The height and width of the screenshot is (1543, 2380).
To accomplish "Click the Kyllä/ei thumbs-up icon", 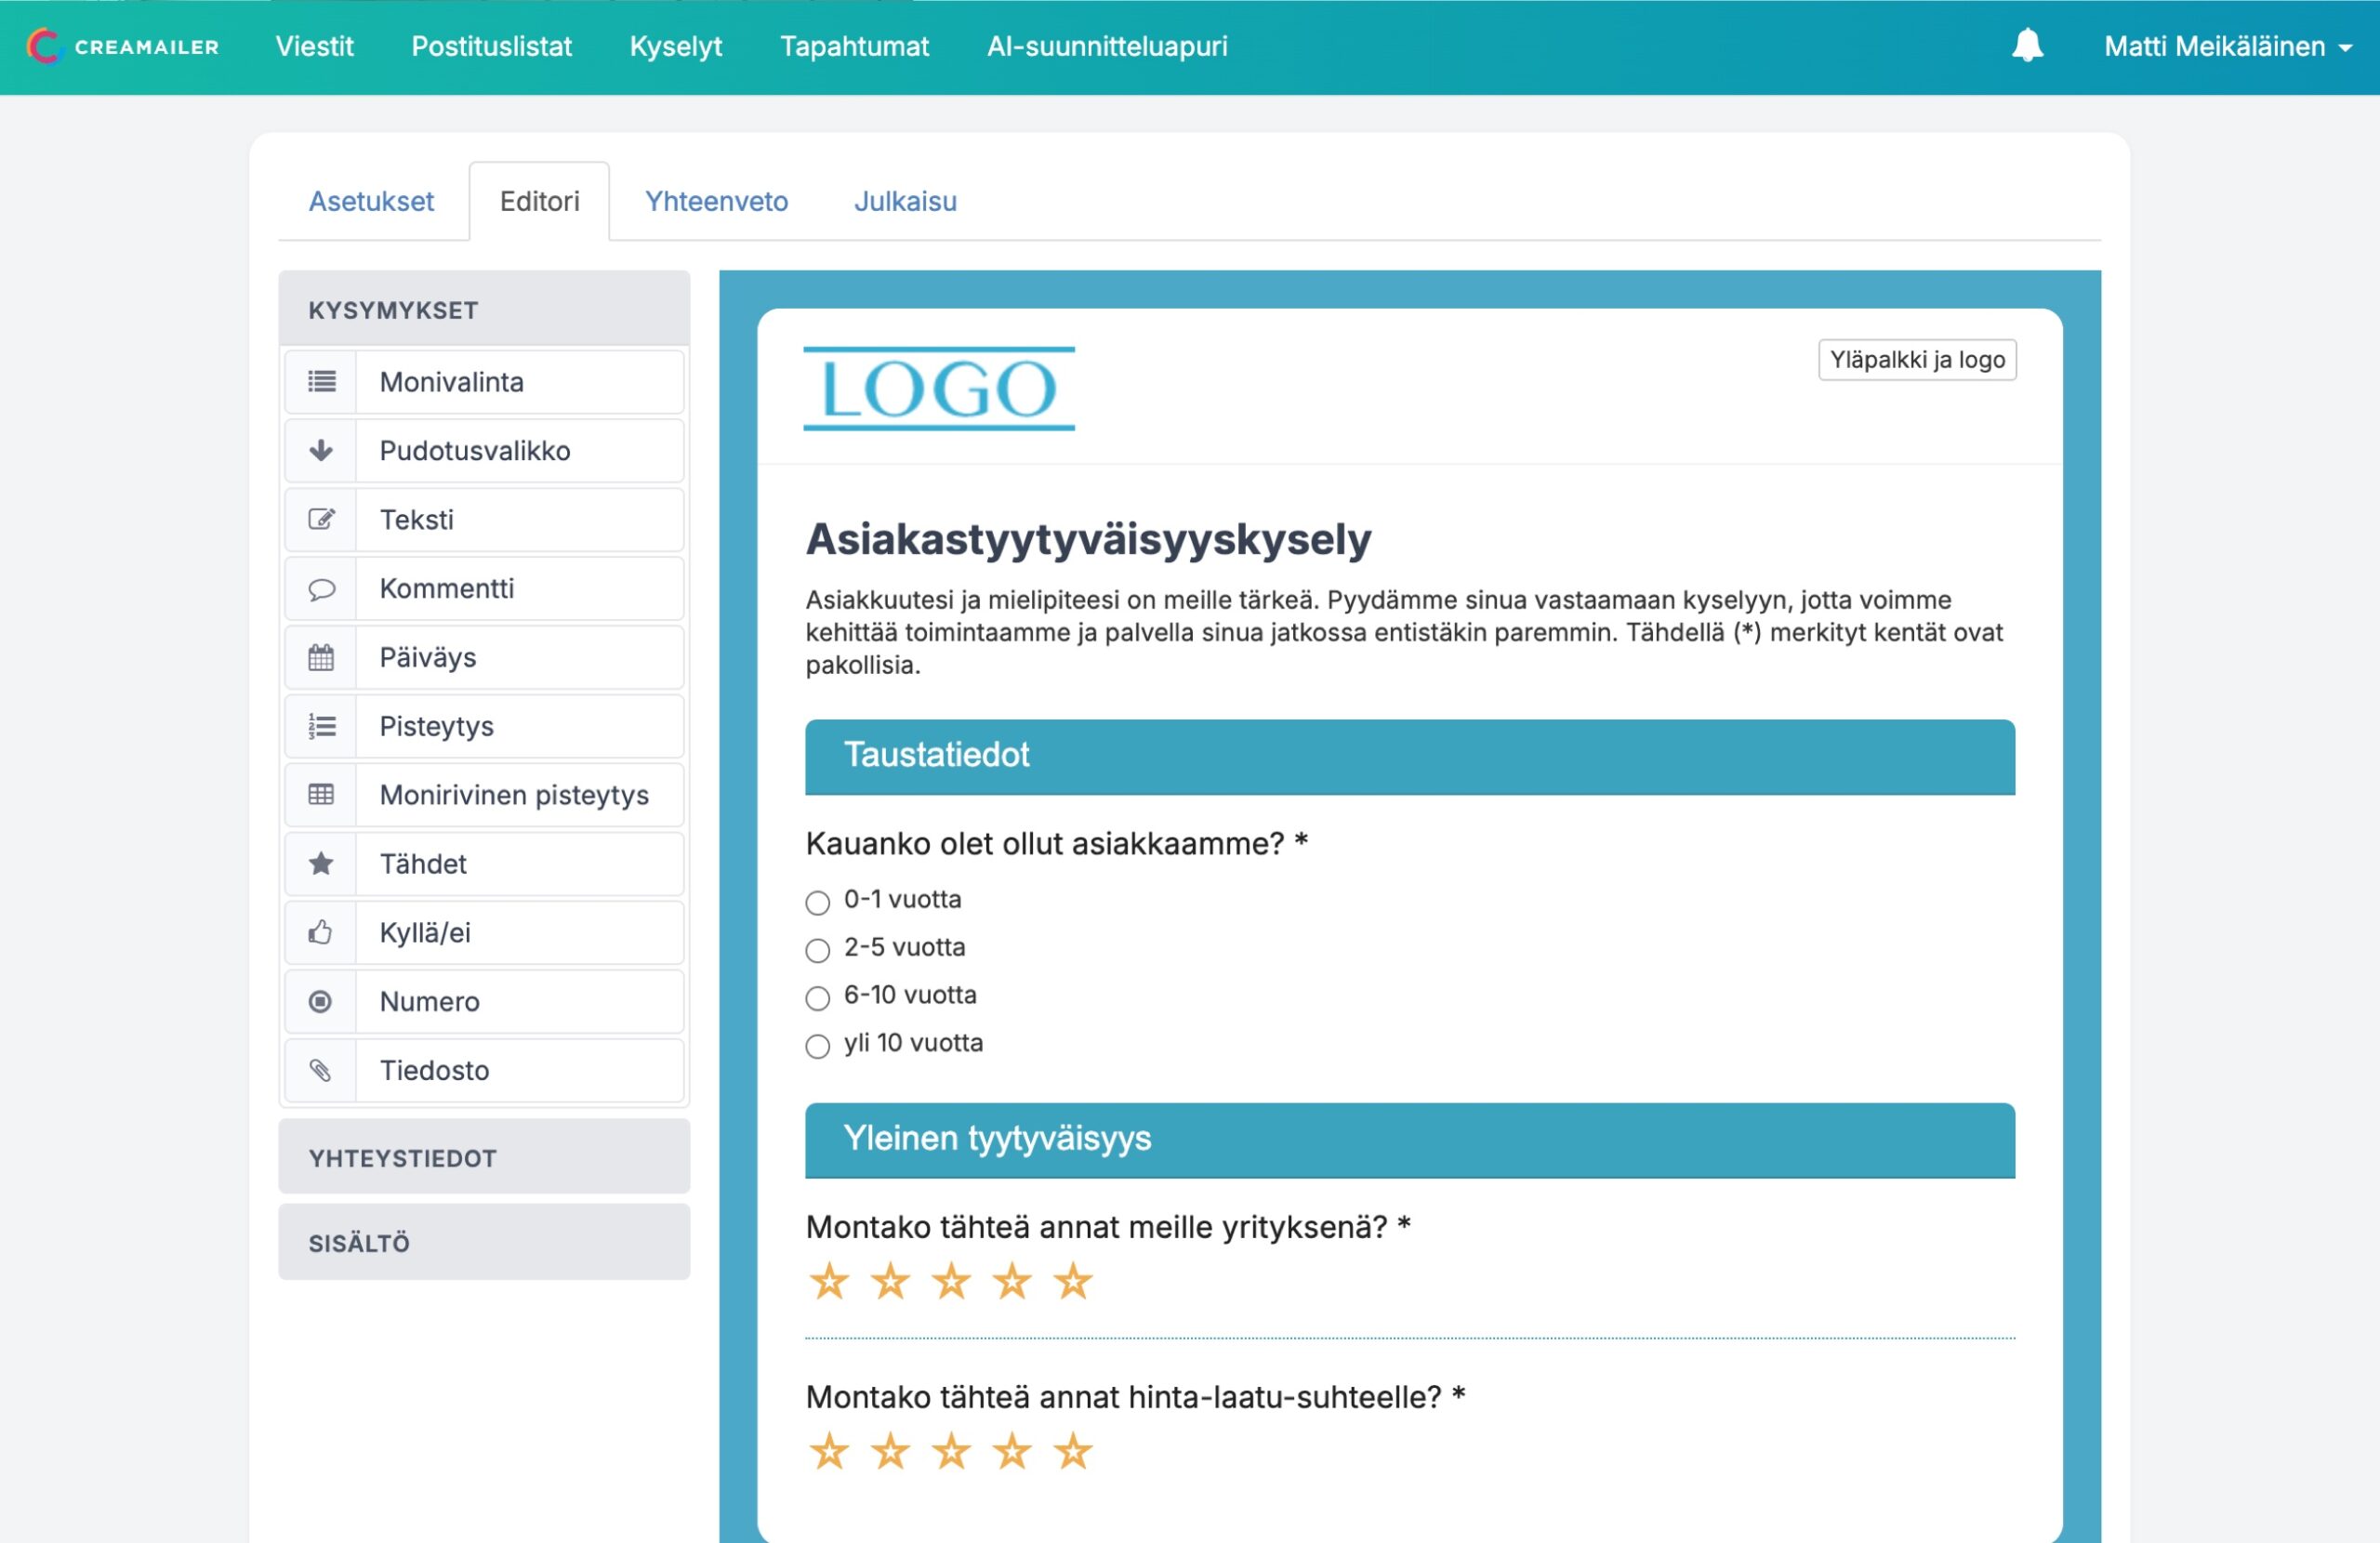I will coord(321,933).
